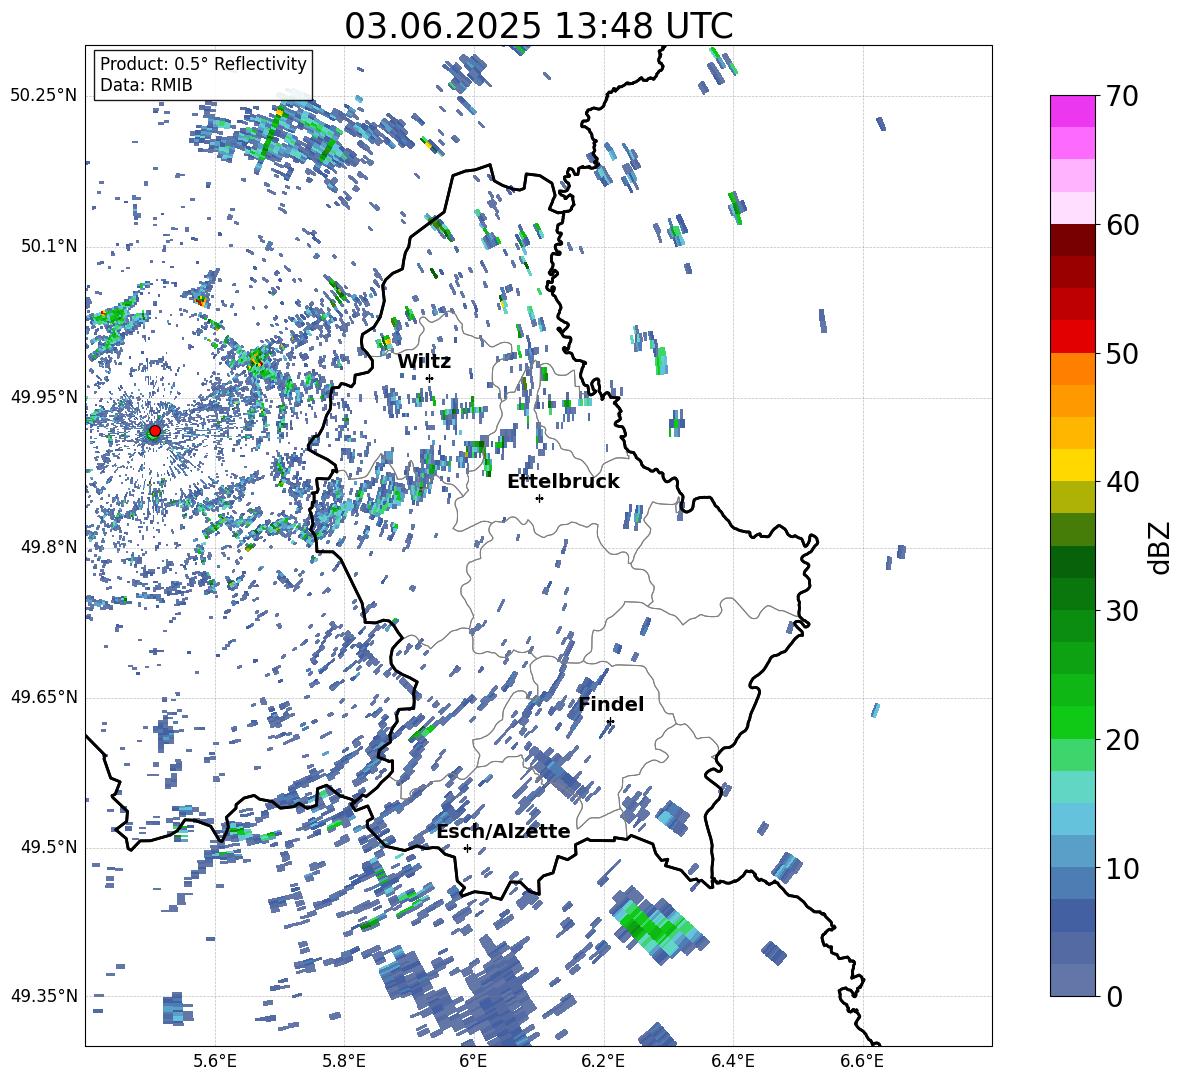Click the 49.35°N latitude label
1184x1081 pixels.
(x=44, y=996)
